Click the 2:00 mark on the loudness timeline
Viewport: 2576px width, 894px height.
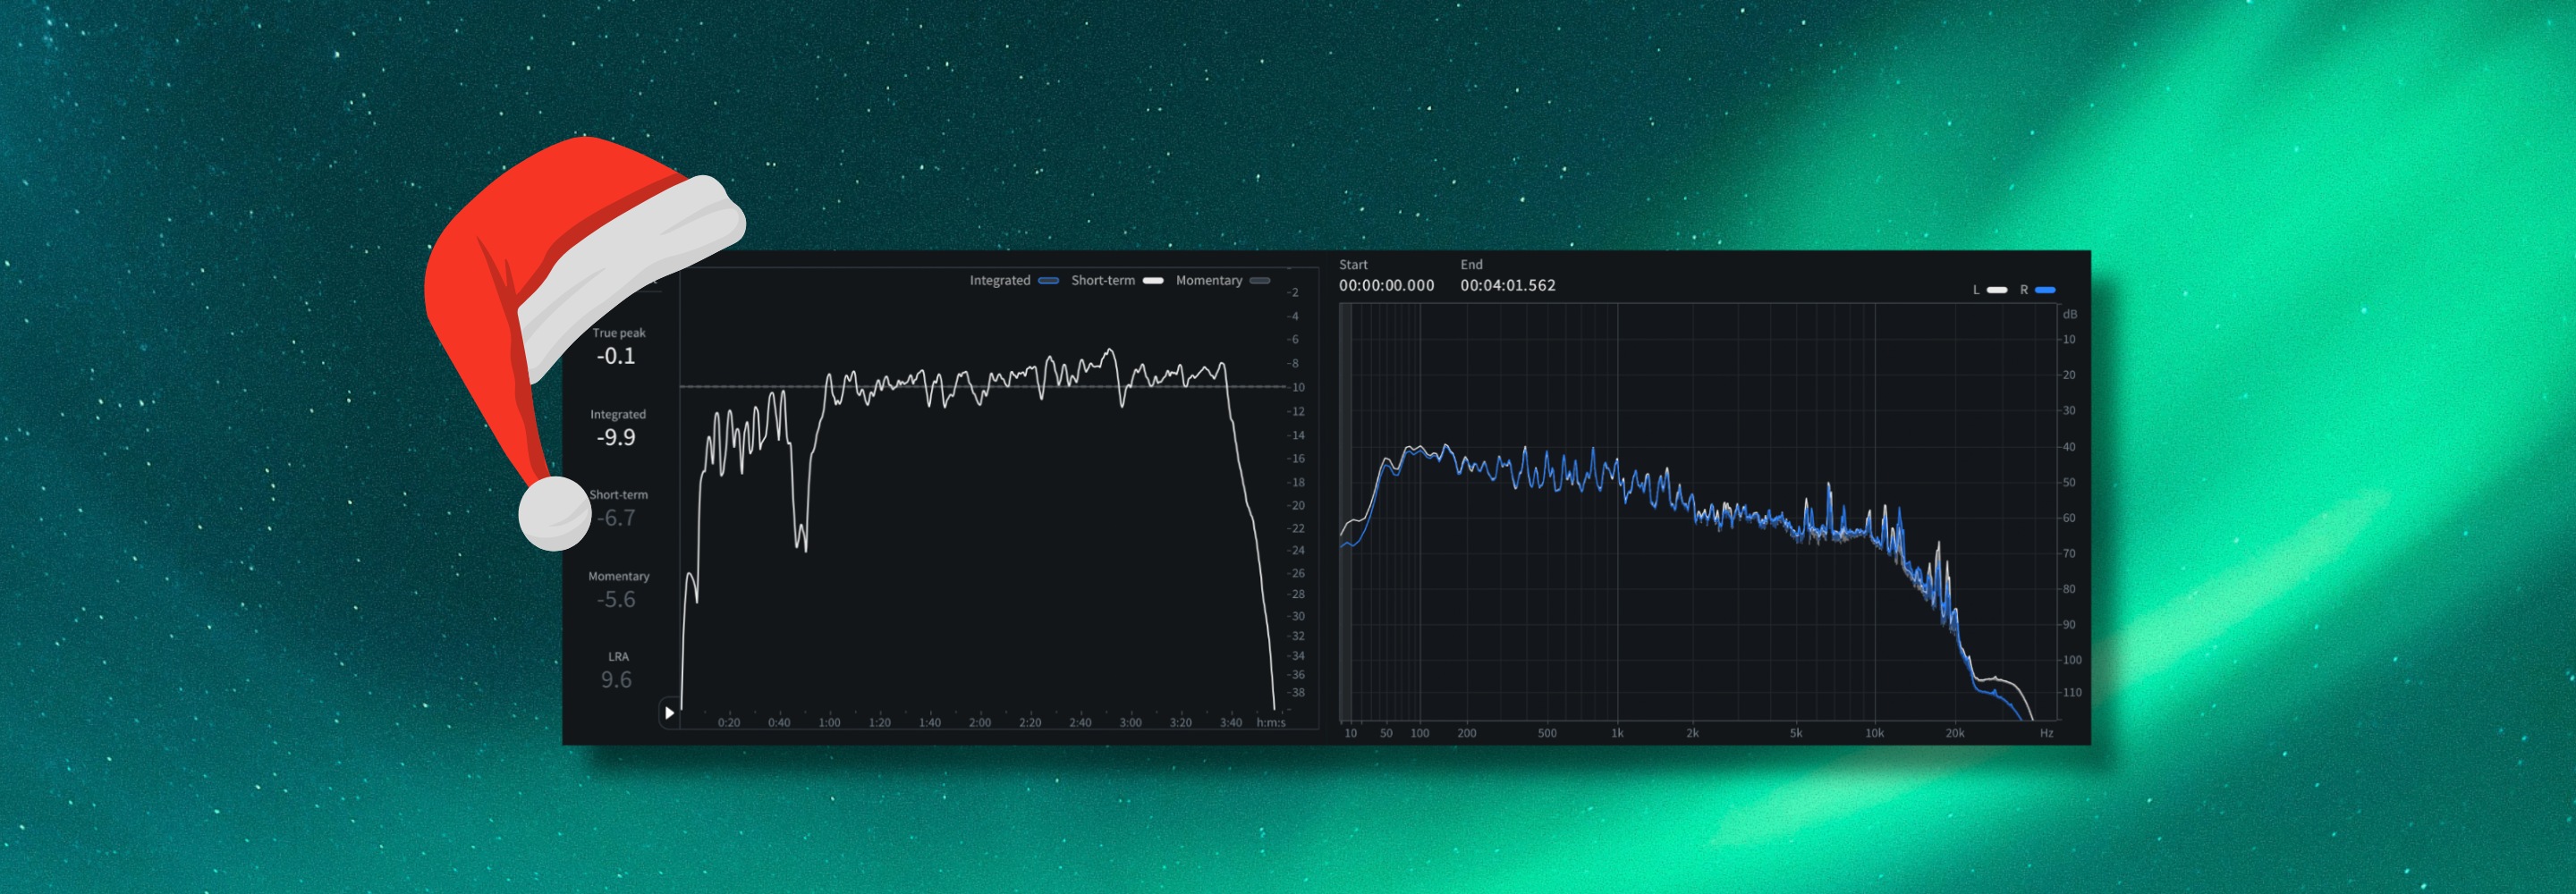[980, 723]
